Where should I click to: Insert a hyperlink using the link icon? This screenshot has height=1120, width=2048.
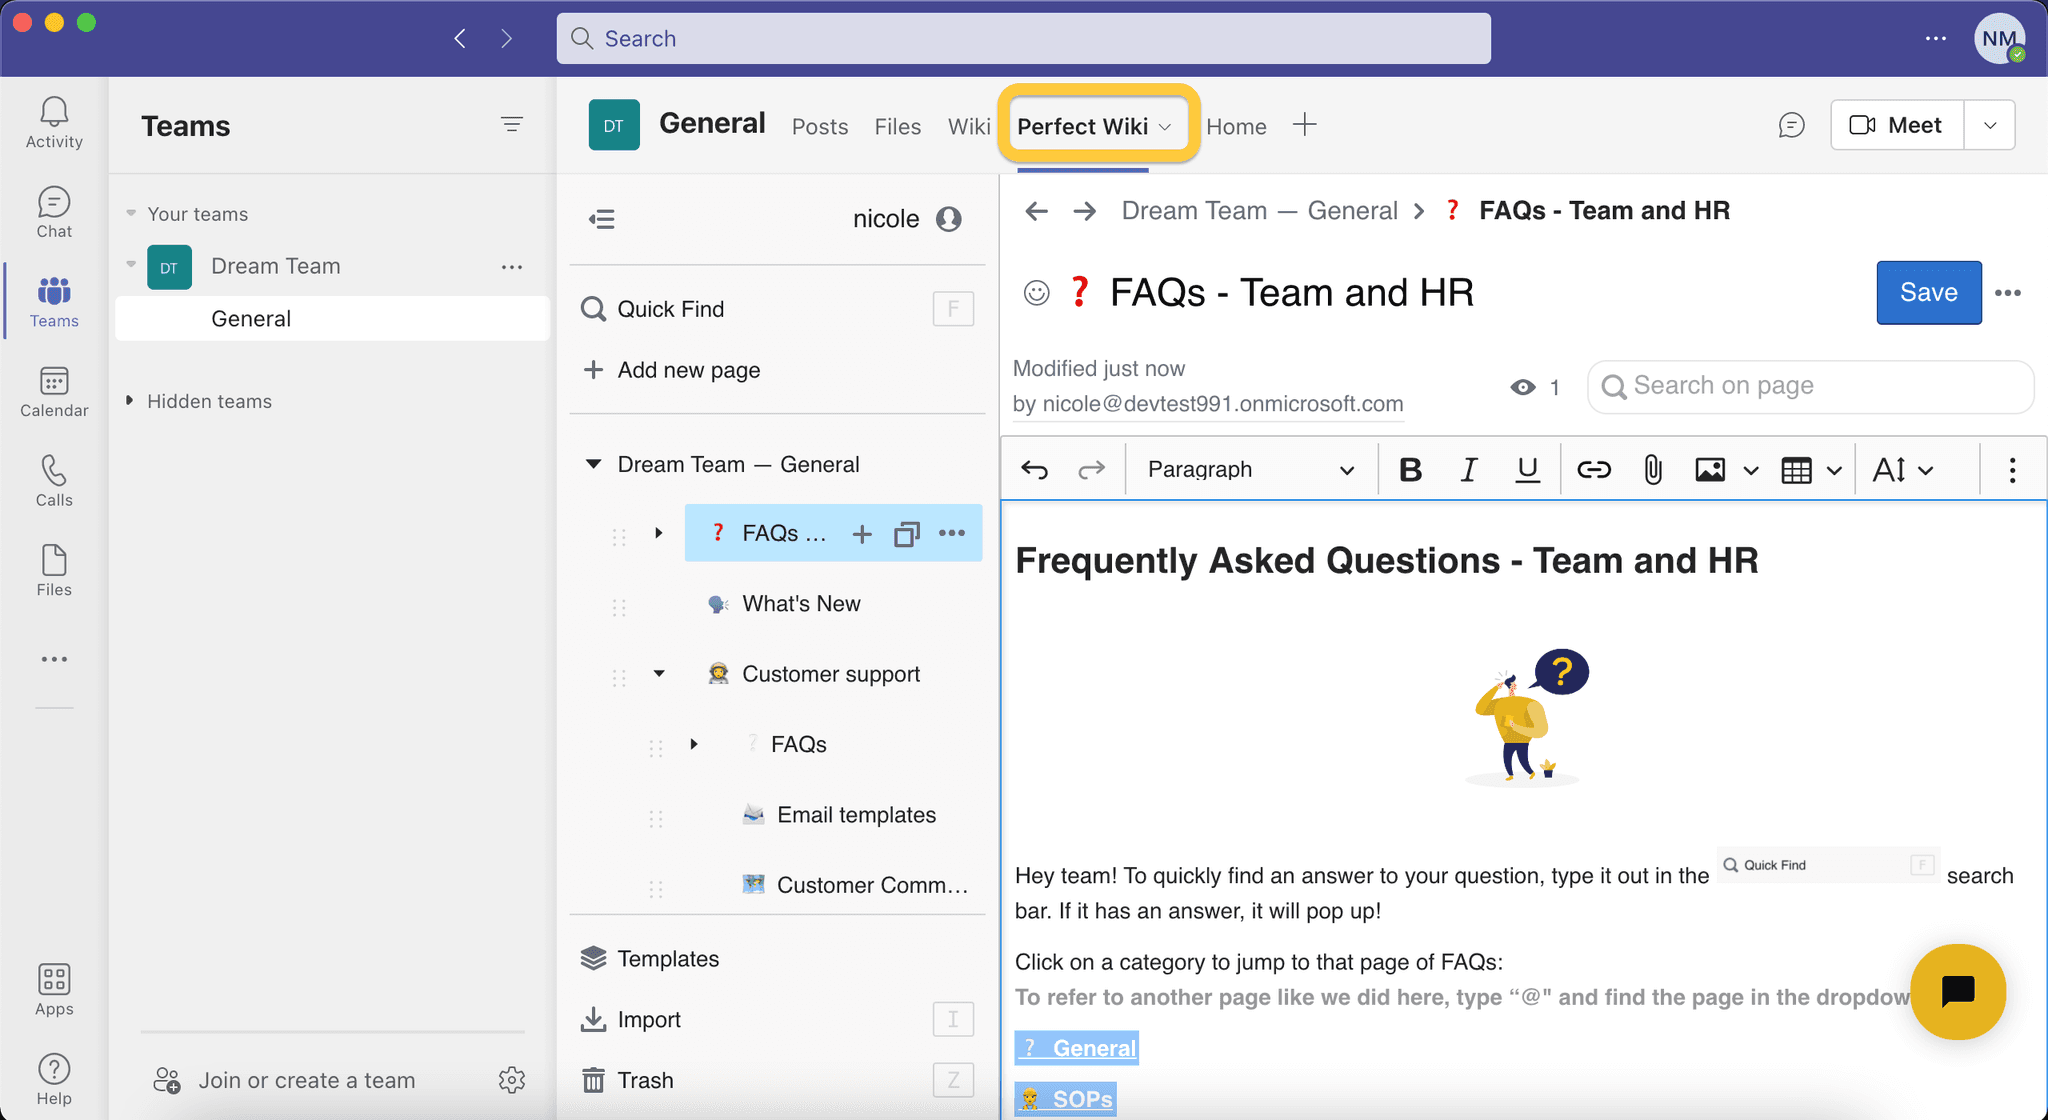tap(1593, 469)
